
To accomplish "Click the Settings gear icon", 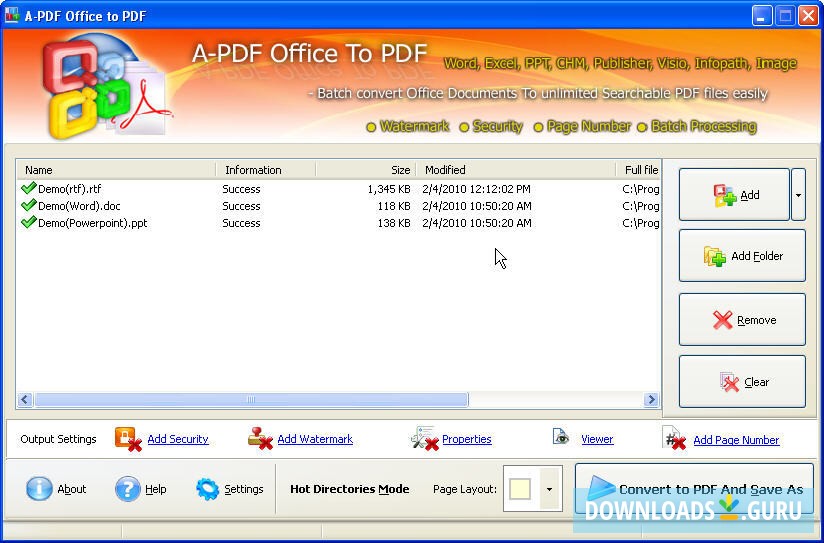I will tap(208, 489).
